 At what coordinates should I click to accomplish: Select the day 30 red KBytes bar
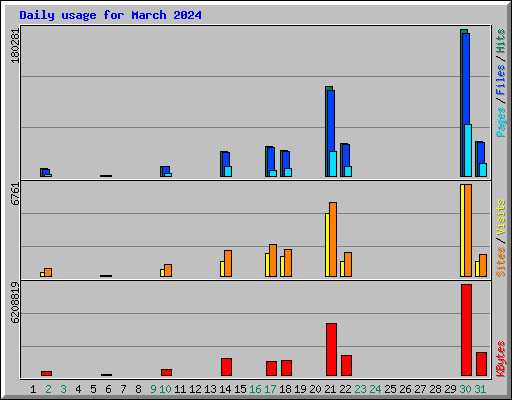tap(466, 330)
